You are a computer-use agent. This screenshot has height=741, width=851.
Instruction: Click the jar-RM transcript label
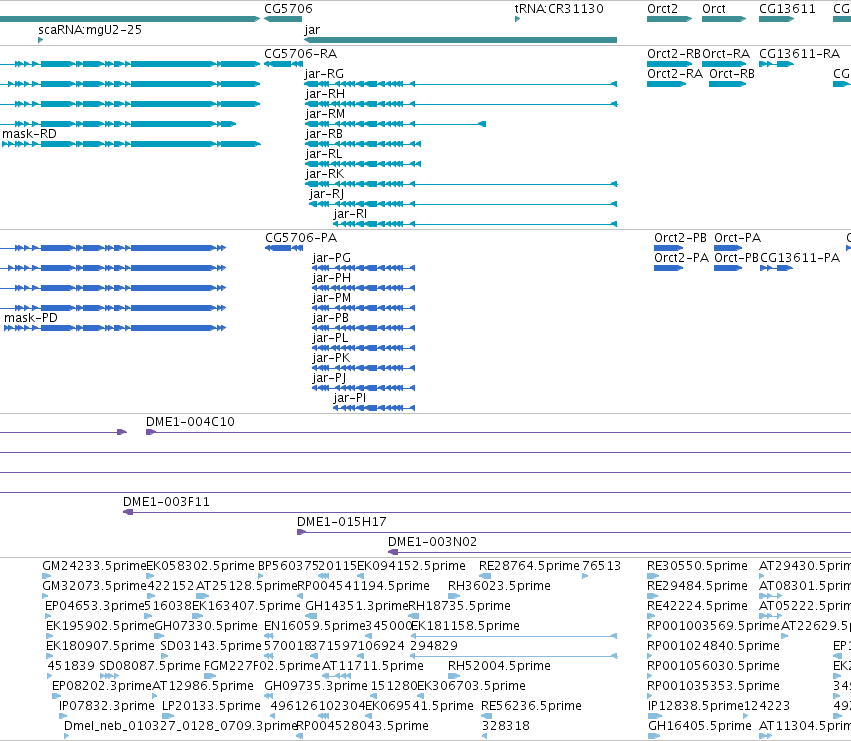click(x=325, y=114)
